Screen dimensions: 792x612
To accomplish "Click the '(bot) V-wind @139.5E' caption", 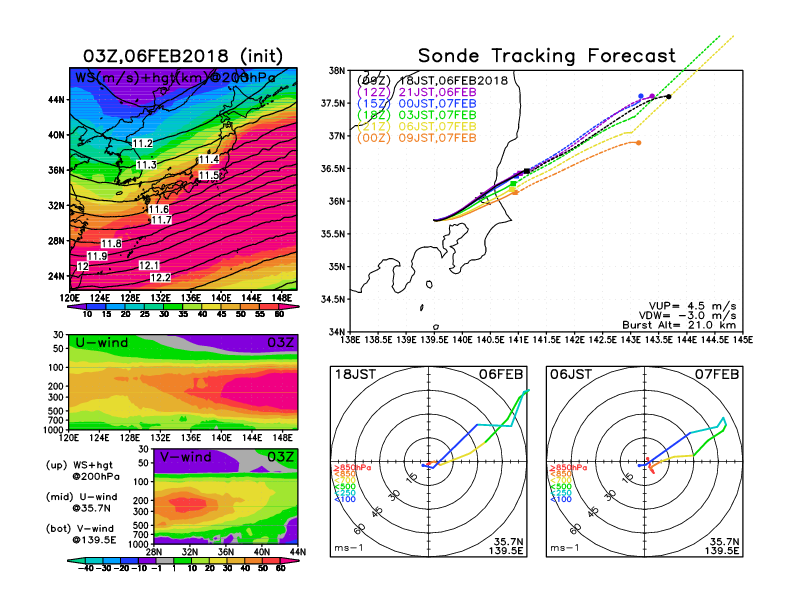I will [x=81, y=534].
